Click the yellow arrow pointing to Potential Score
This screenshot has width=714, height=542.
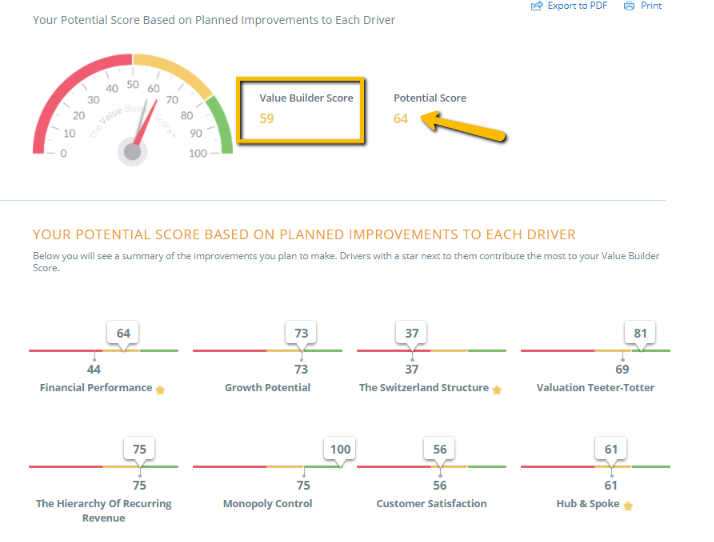tap(463, 127)
